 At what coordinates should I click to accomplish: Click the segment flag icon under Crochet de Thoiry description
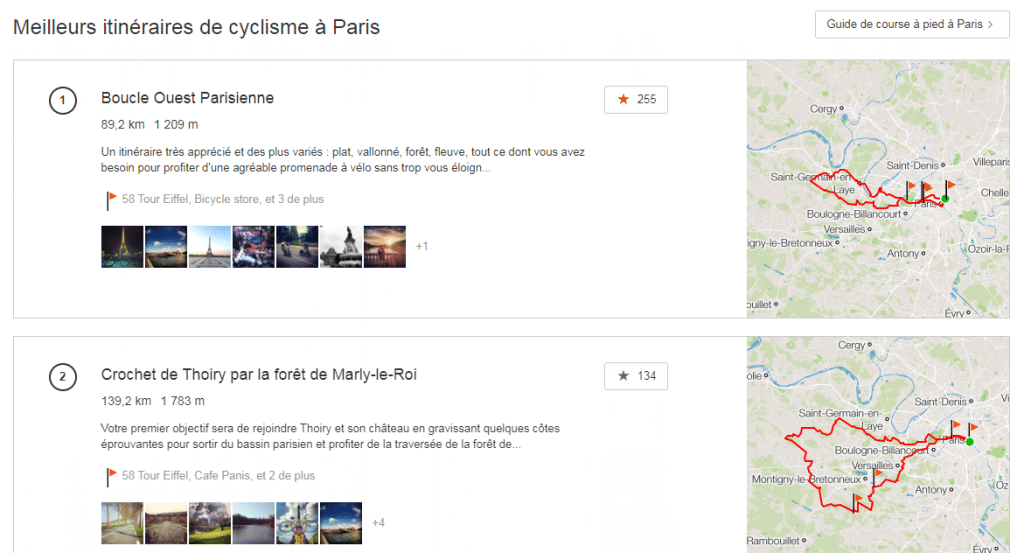click(111, 477)
